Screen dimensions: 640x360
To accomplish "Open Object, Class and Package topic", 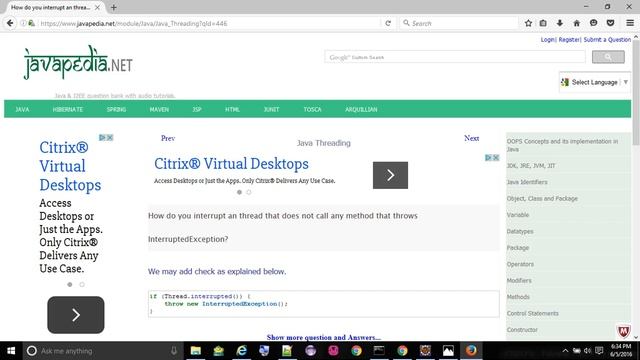I will (542, 198).
